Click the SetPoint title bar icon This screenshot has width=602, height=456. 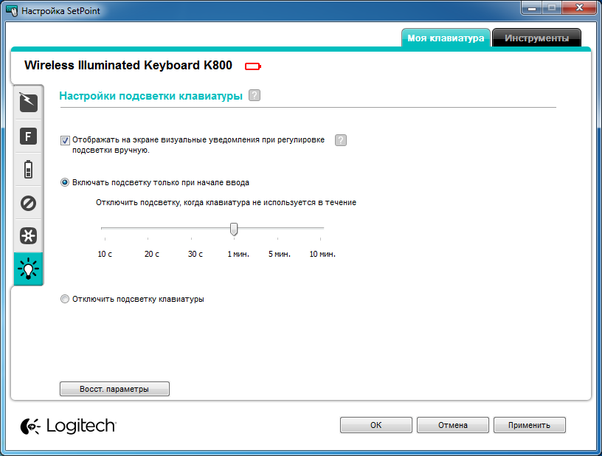tap(12, 11)
